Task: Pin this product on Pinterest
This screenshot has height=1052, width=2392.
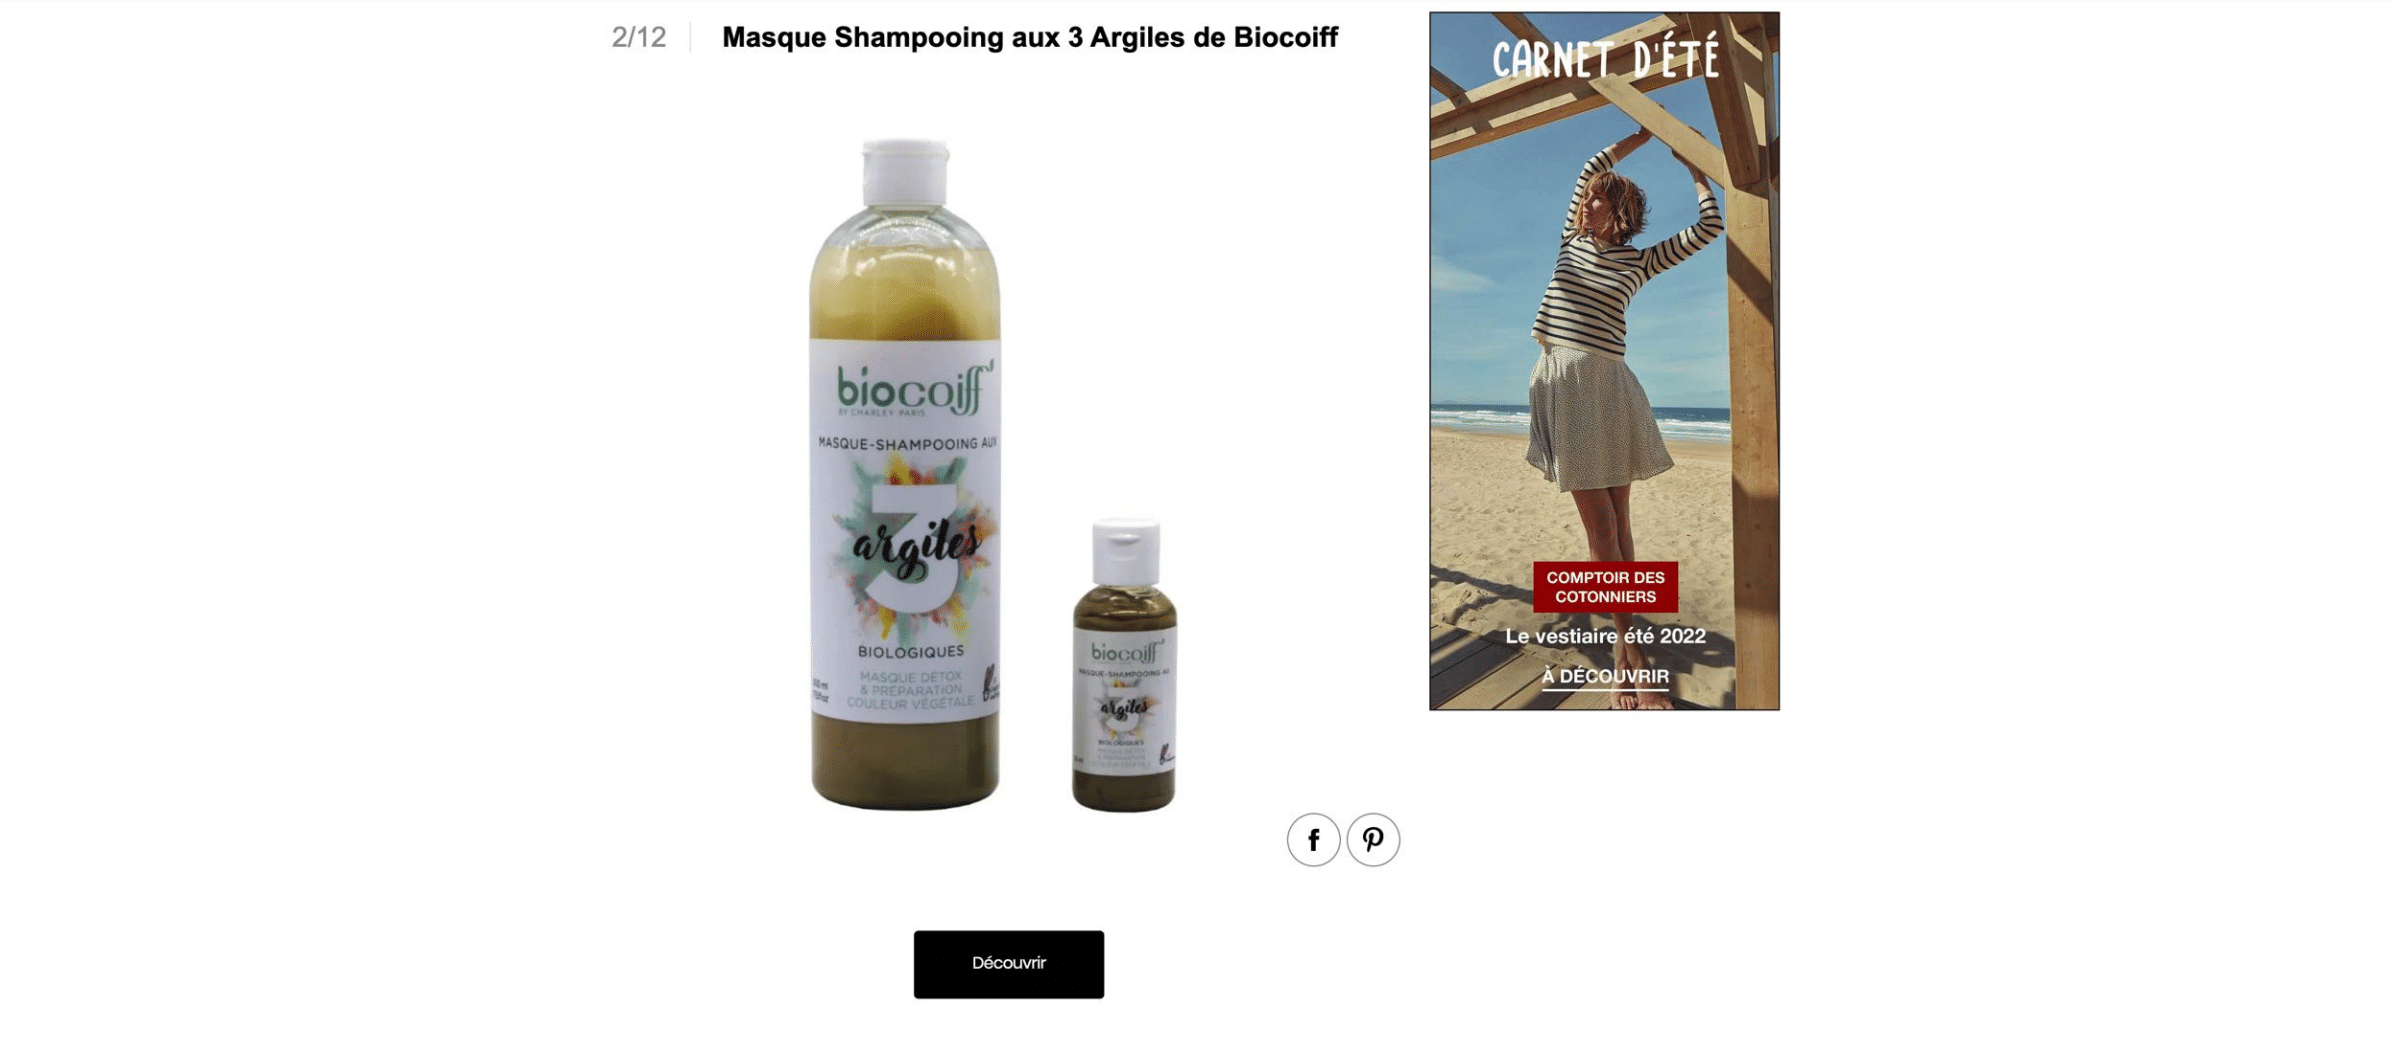Action: point(1372,839)
